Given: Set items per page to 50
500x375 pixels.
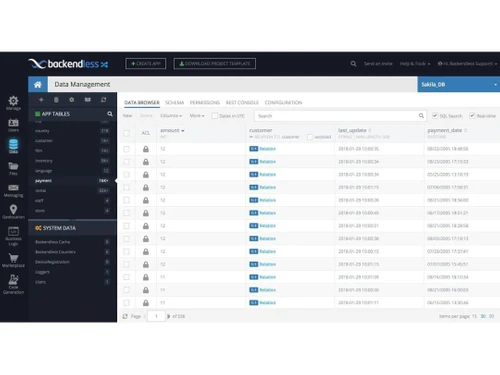Looking at the screenshot, I should pyautogui.click(x=491, y=316).
